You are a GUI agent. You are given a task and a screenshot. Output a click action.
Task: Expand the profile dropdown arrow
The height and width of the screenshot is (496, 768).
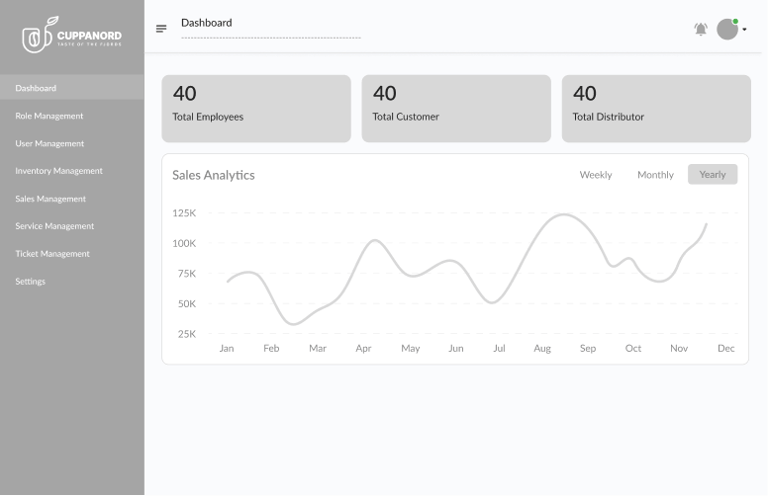pyautogui.click(x=745, y=30)
